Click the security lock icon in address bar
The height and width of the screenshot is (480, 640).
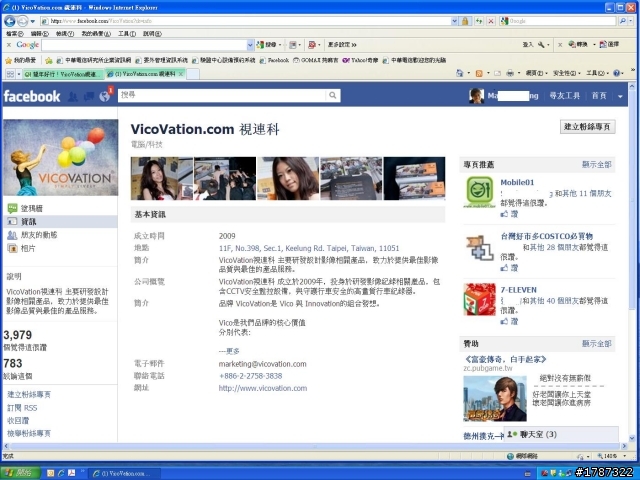tap(464, 21)
